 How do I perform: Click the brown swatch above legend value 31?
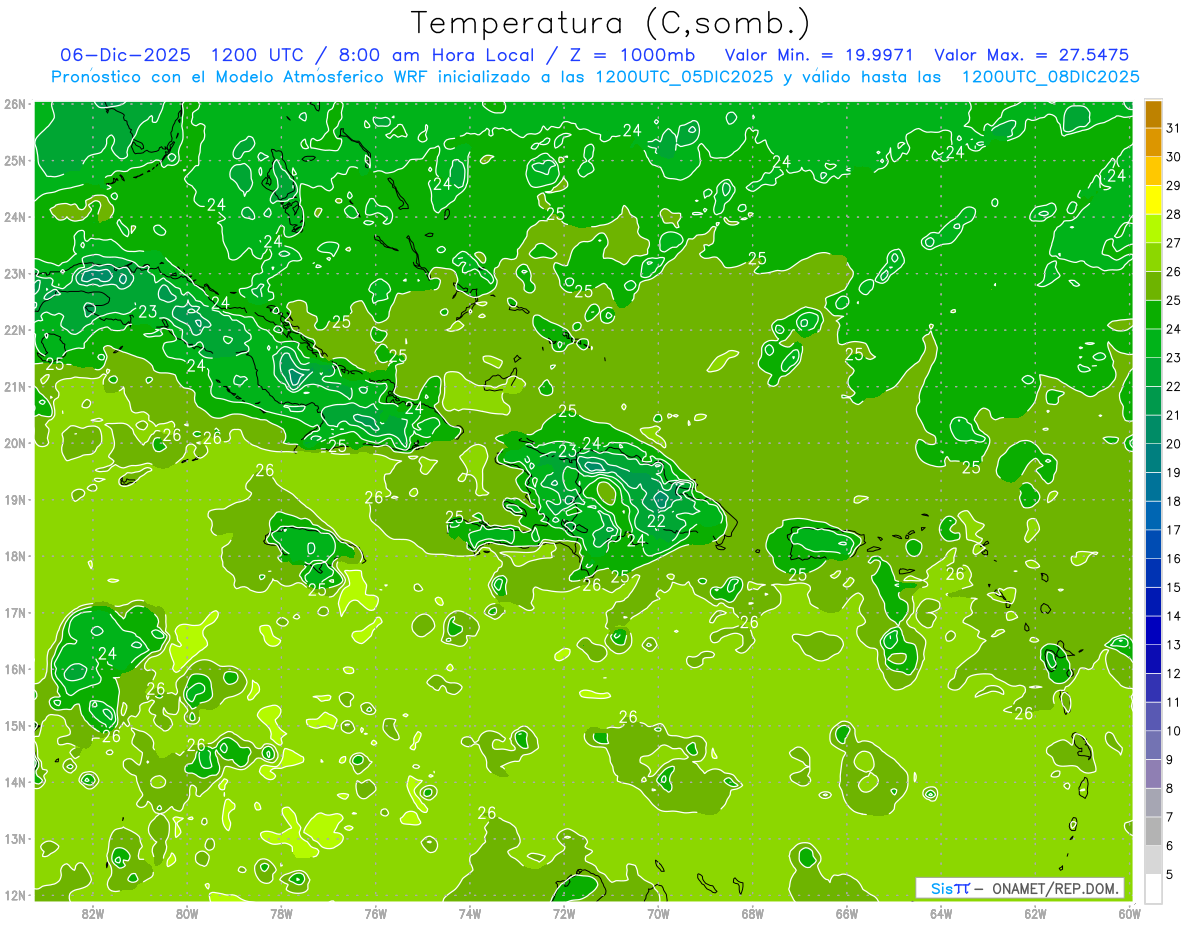1153,115
